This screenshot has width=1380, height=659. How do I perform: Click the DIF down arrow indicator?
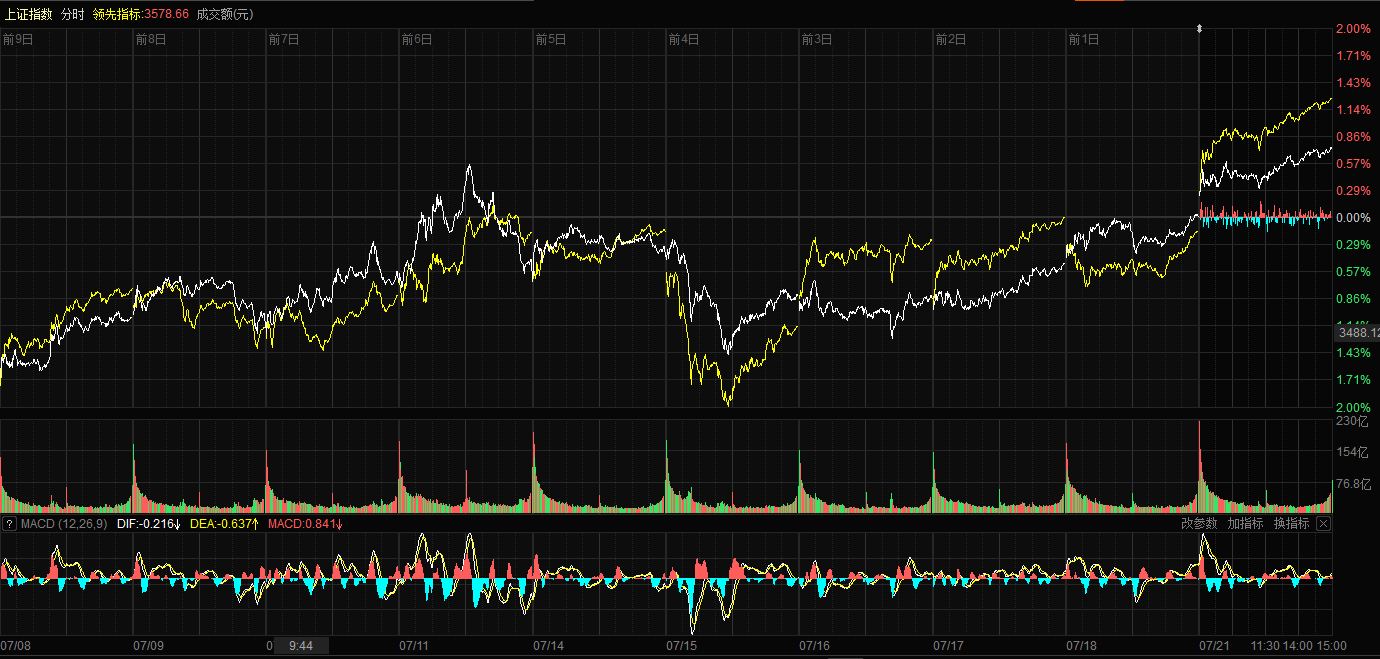point(178,524)
